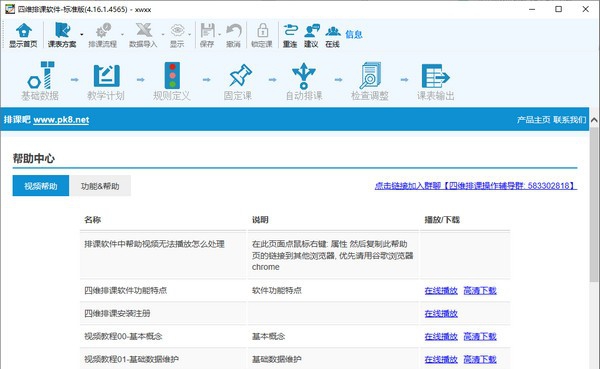Select the cell text 四维排课安装注册
The image size is (600, 369).
(117, 313)
